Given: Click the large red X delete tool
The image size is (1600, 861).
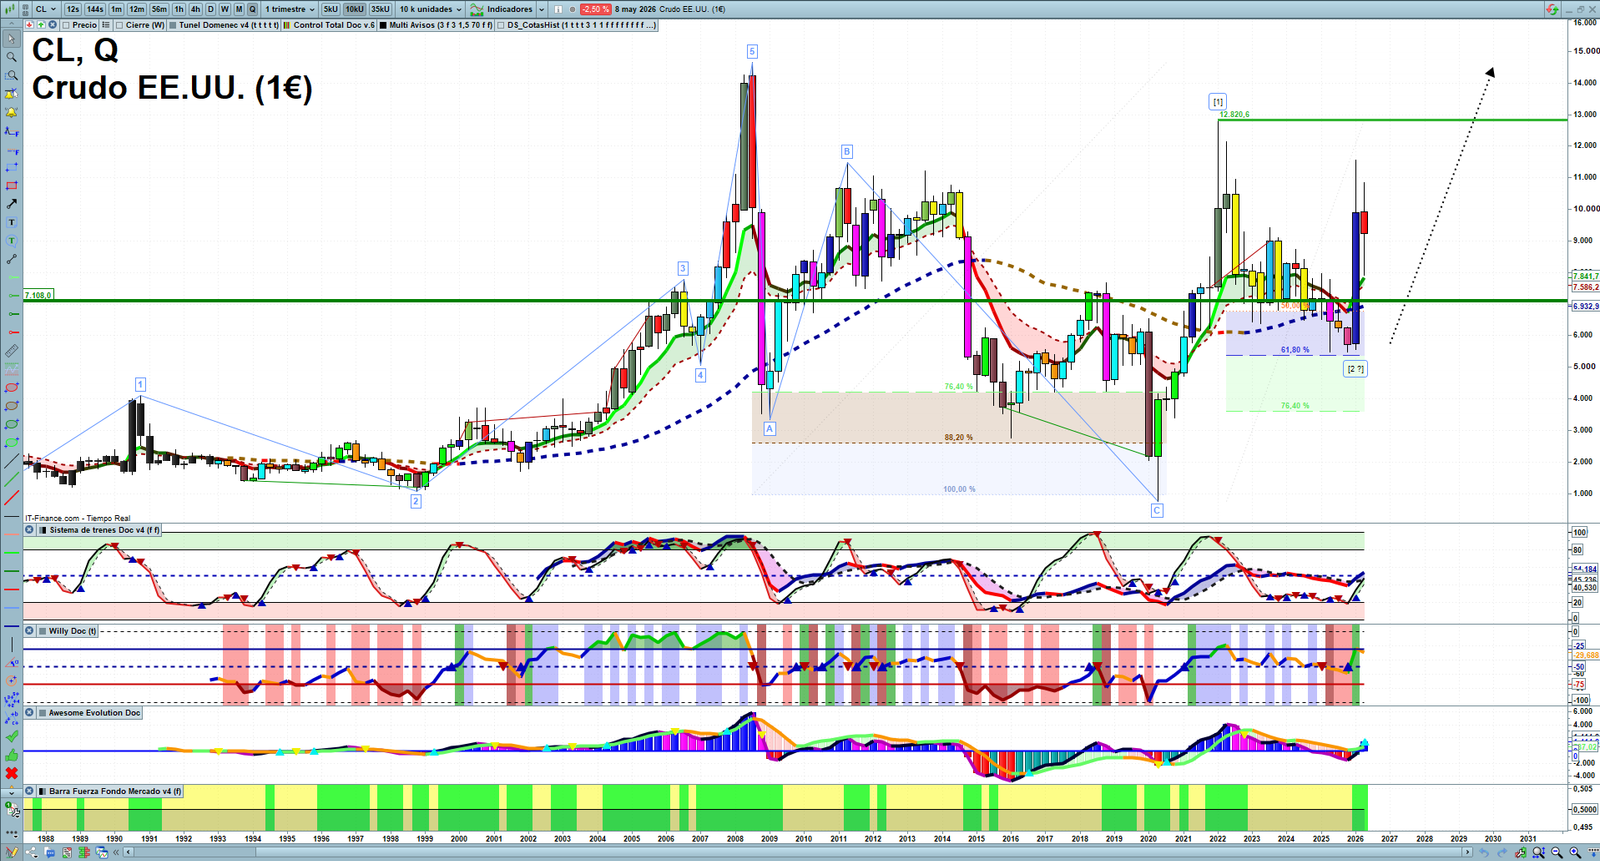Looking at the screenshot, I should click(x=11, y=773).
